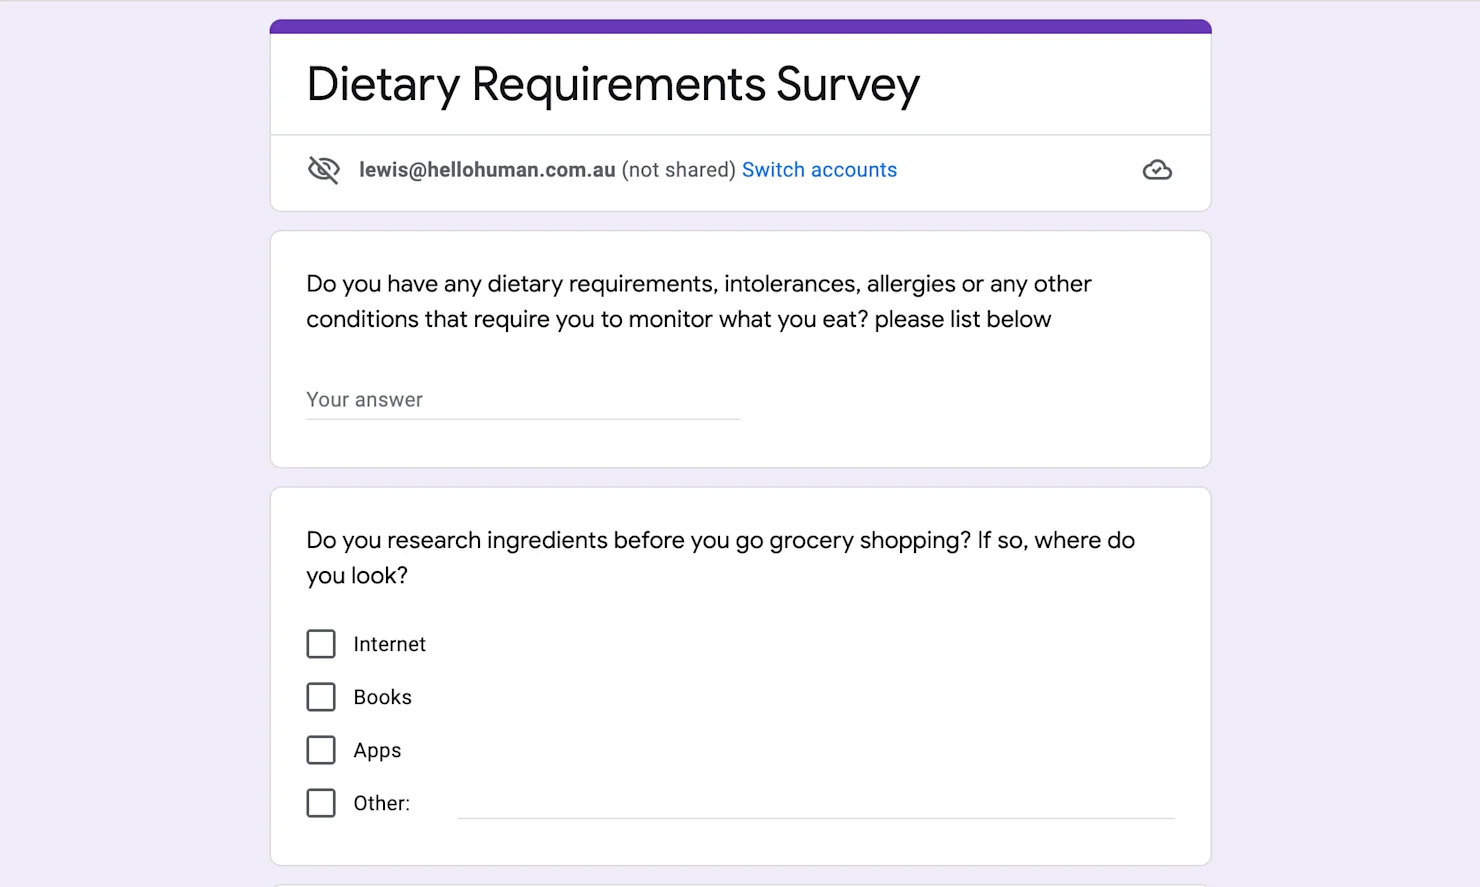1480x887 pixels.
Task: Click the dietary requirements question text
Action: click(698, 301)
